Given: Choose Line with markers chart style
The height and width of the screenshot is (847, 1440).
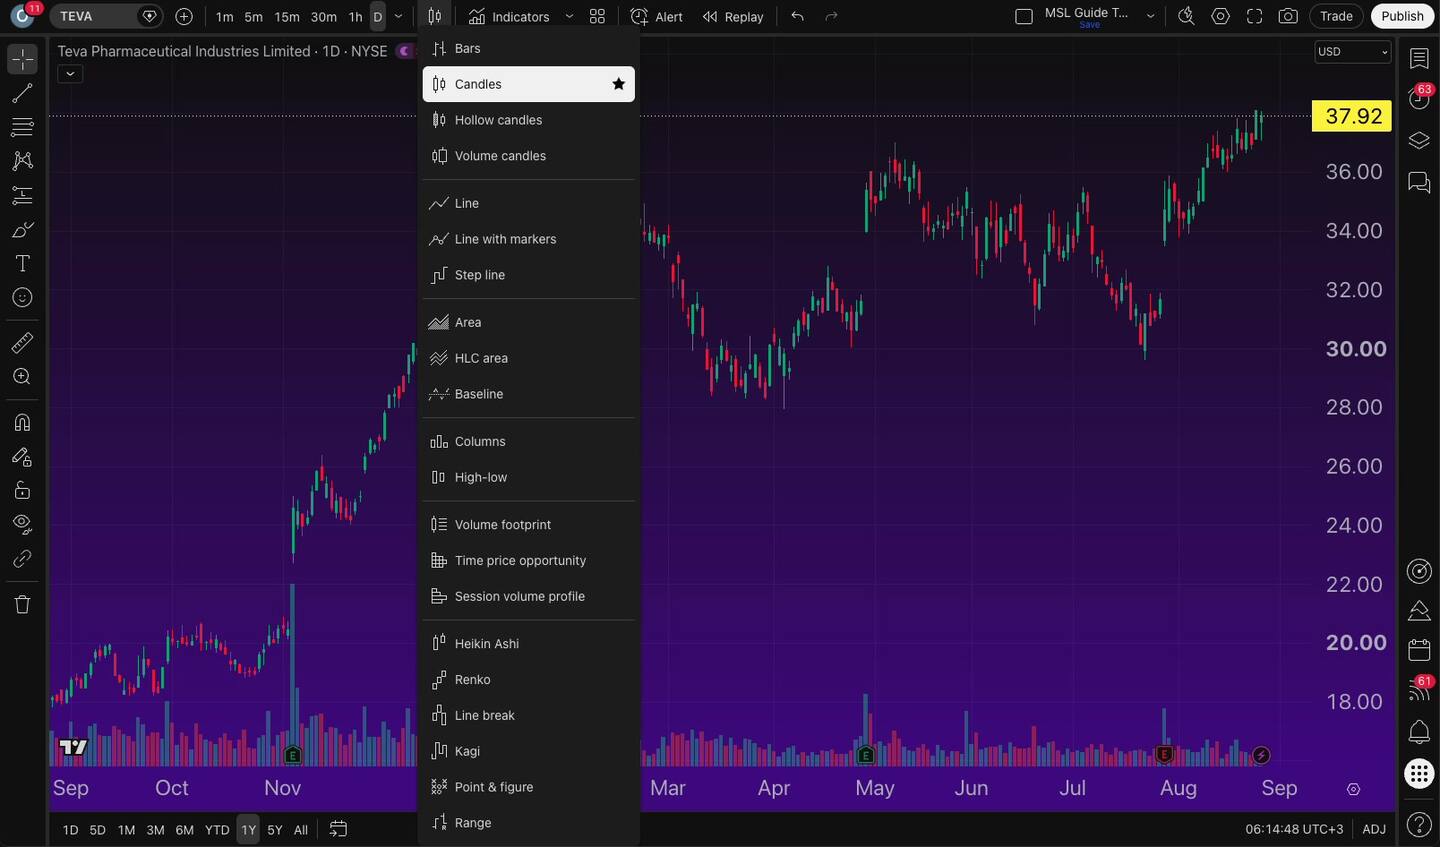Looking at the screenshot, I should pos(529,239).
